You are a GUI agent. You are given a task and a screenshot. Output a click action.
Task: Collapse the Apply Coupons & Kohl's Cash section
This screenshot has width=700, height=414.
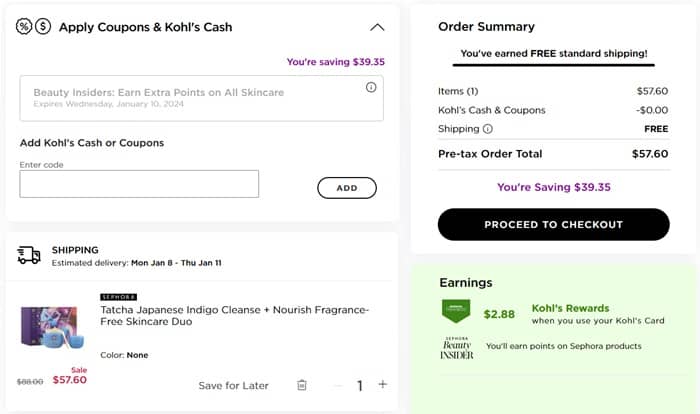(376, 27)
